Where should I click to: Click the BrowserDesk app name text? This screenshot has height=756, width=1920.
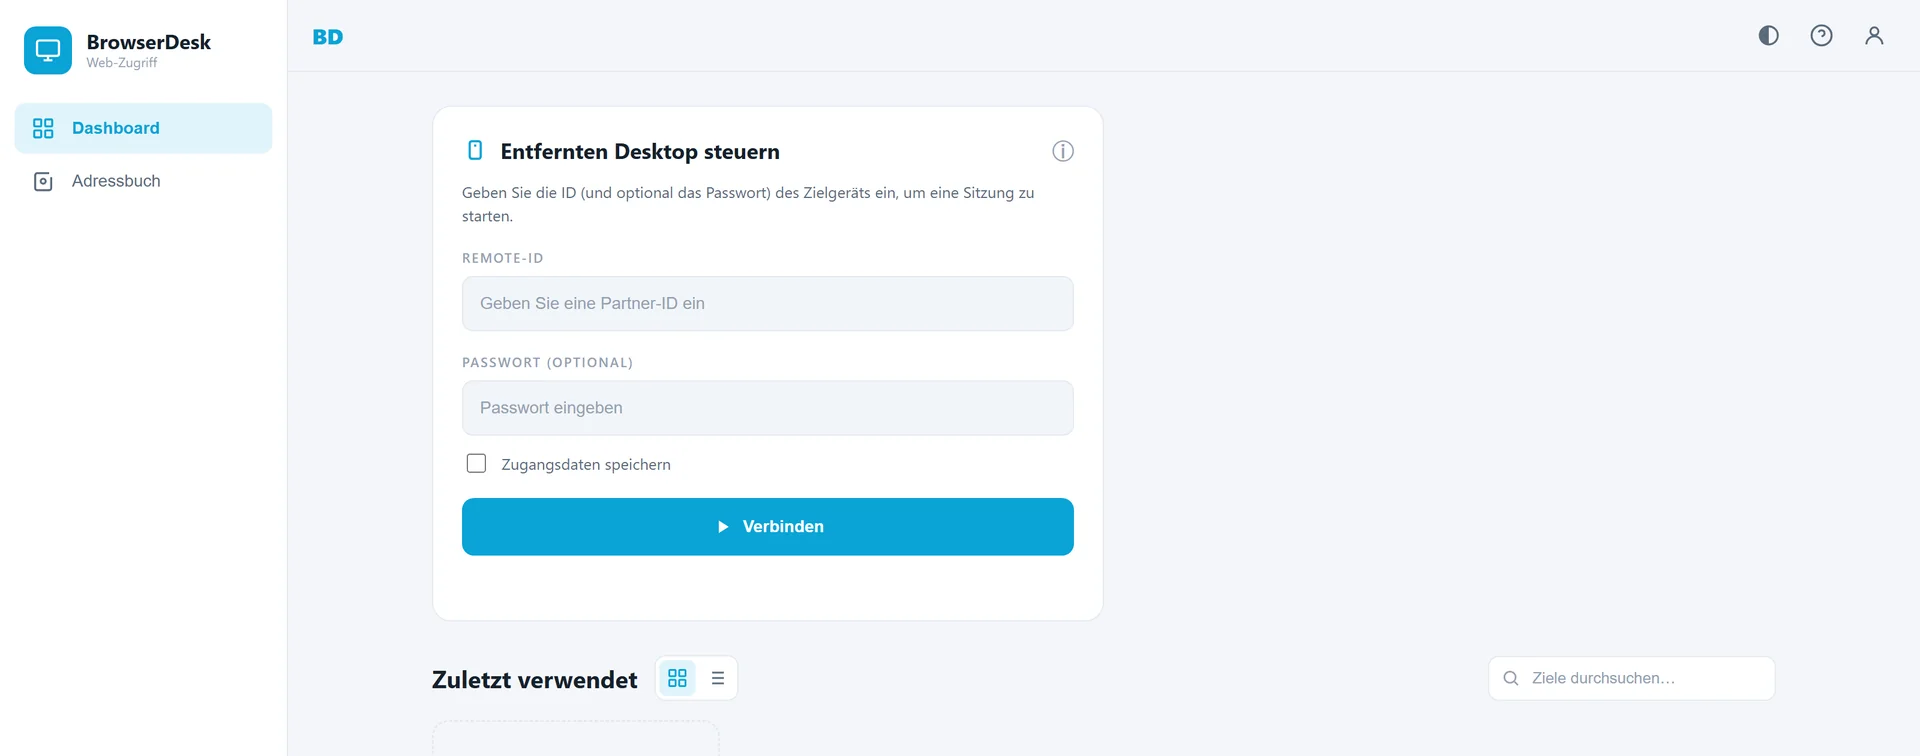coord(149,42)
